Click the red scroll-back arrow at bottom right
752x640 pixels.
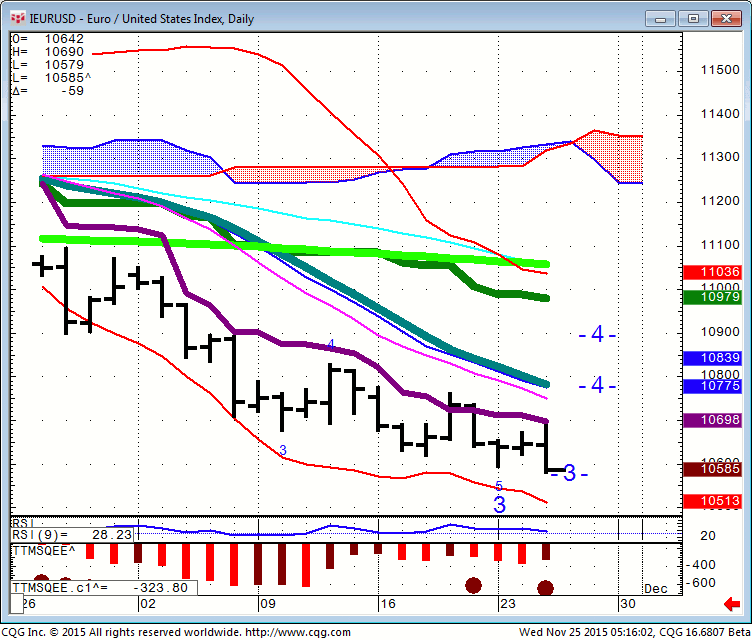(732, 604)
